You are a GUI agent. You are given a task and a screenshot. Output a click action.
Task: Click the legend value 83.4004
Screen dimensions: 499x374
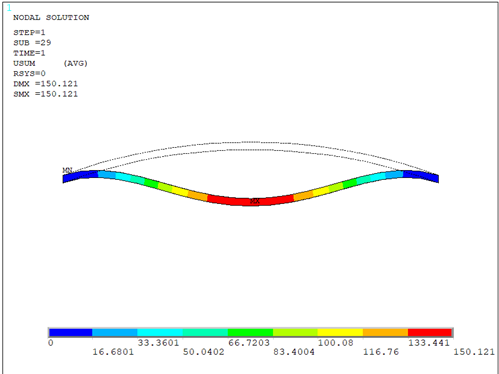[294, 352]
